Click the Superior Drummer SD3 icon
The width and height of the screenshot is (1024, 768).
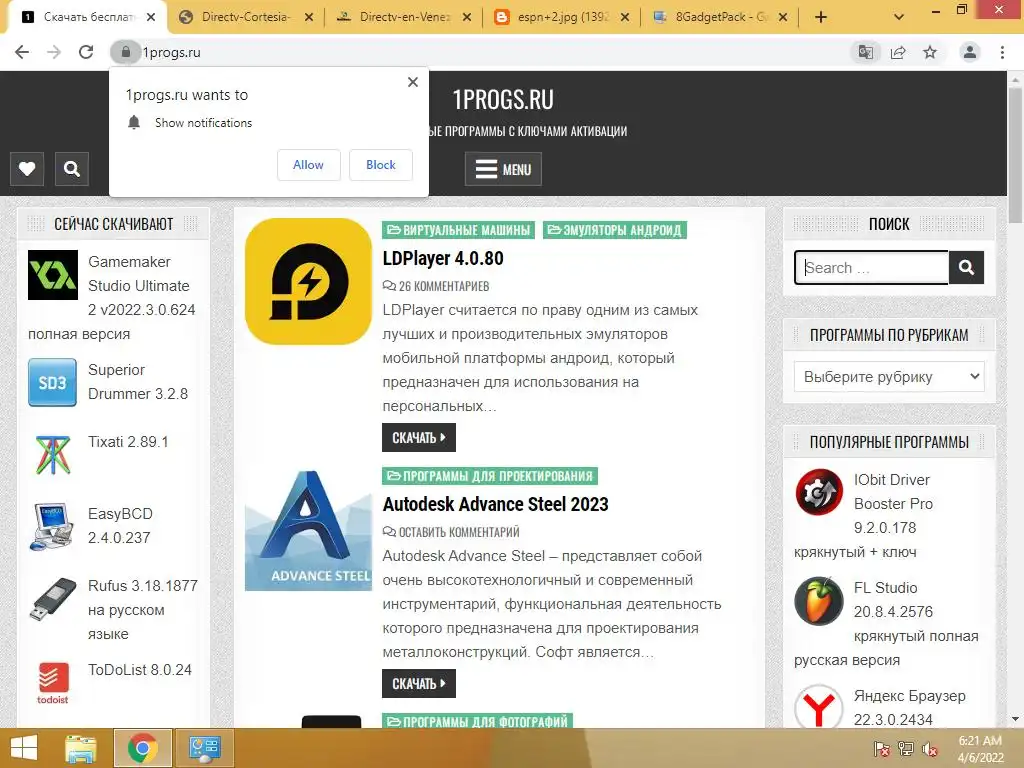pos(53,383)
